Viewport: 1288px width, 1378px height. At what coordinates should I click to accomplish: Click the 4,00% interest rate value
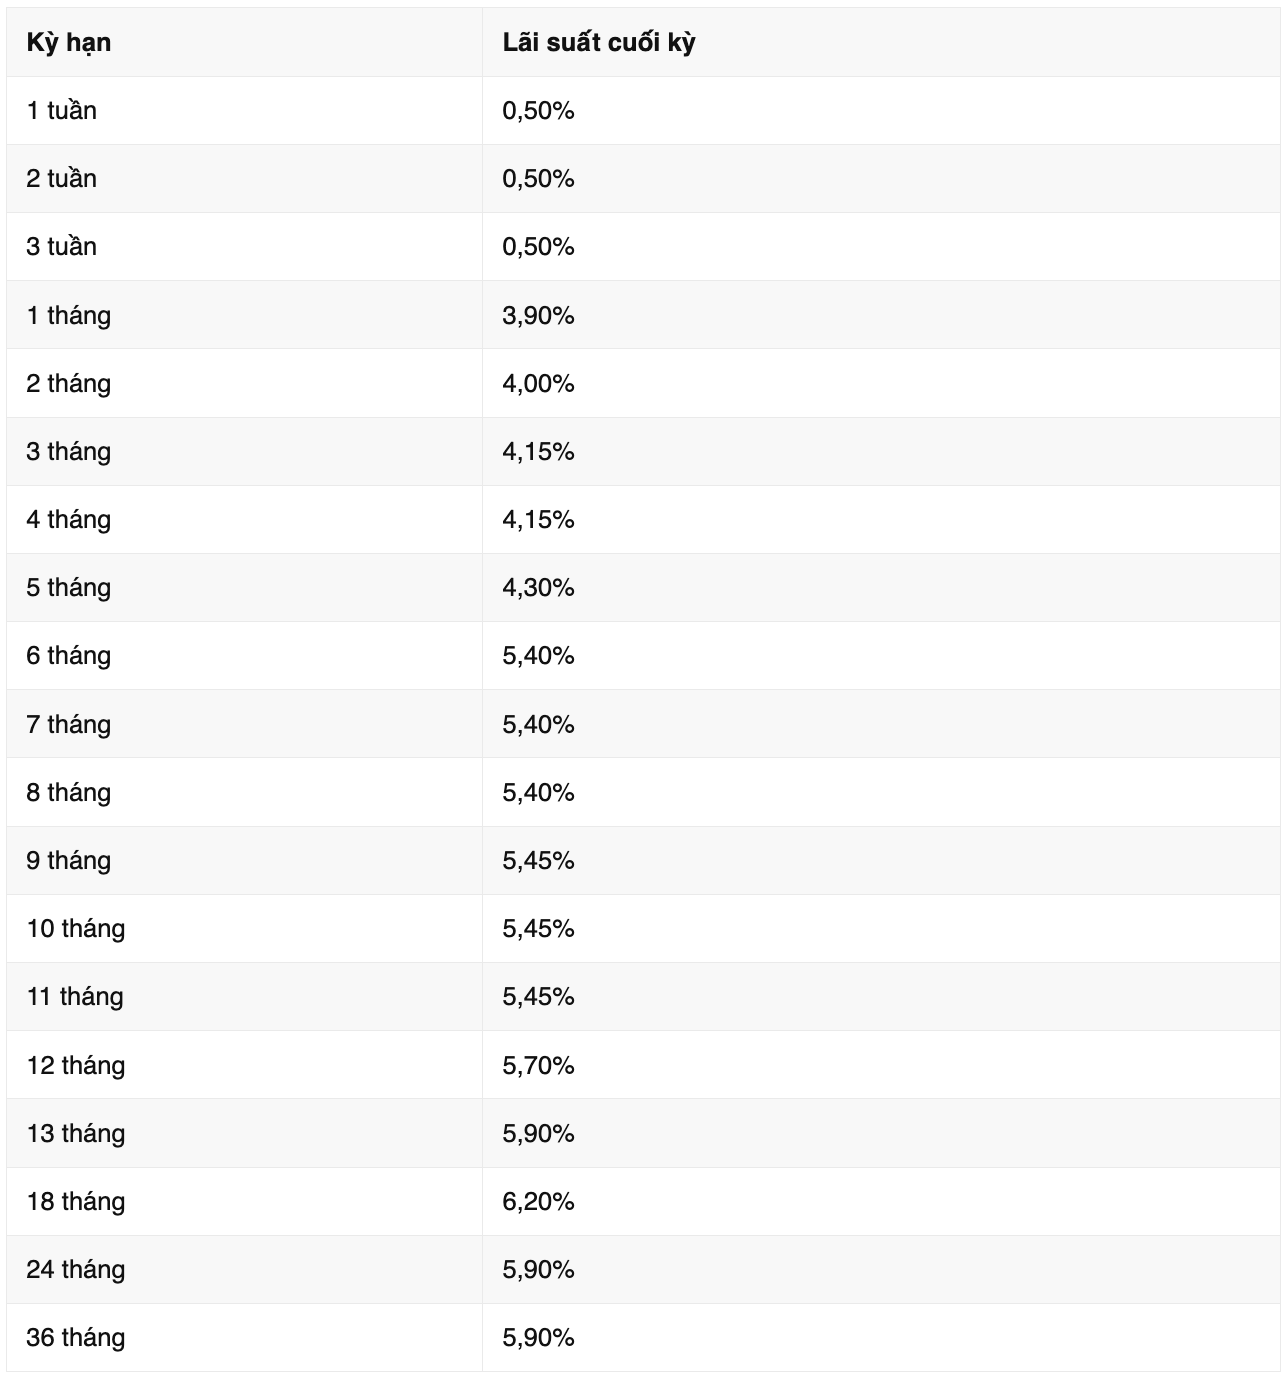coord(538,384)
